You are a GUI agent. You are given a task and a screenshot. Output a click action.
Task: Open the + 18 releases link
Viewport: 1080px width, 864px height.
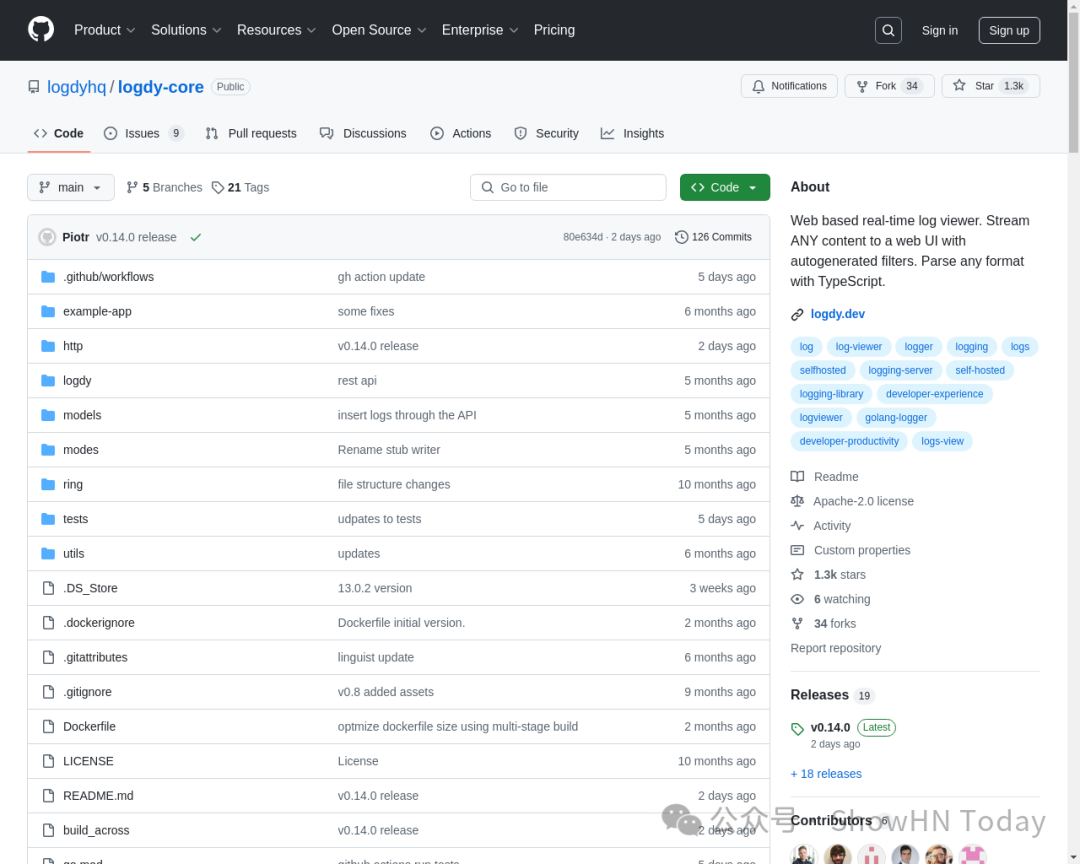(826, 774)
